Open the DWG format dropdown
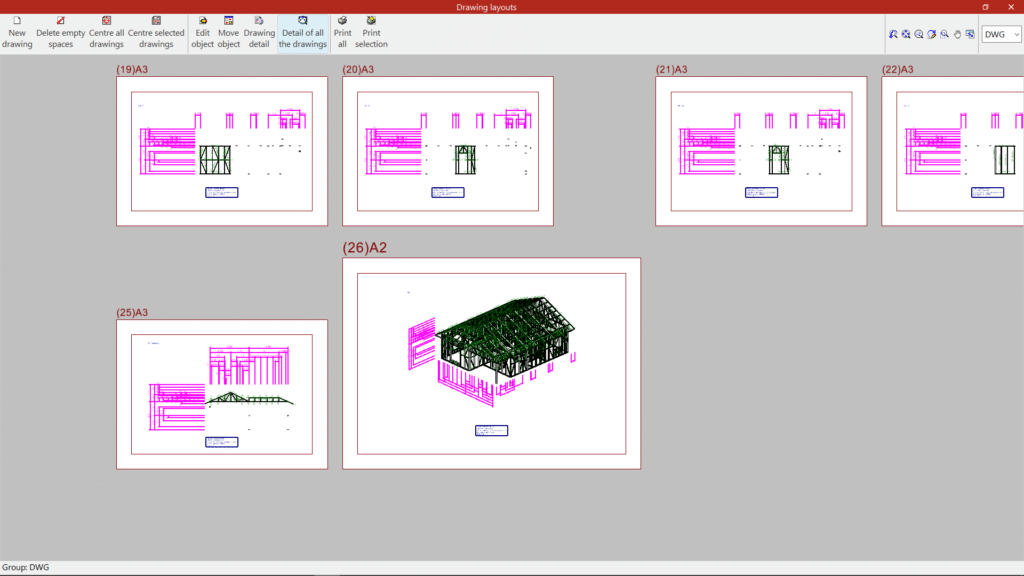 (1001, 34)
